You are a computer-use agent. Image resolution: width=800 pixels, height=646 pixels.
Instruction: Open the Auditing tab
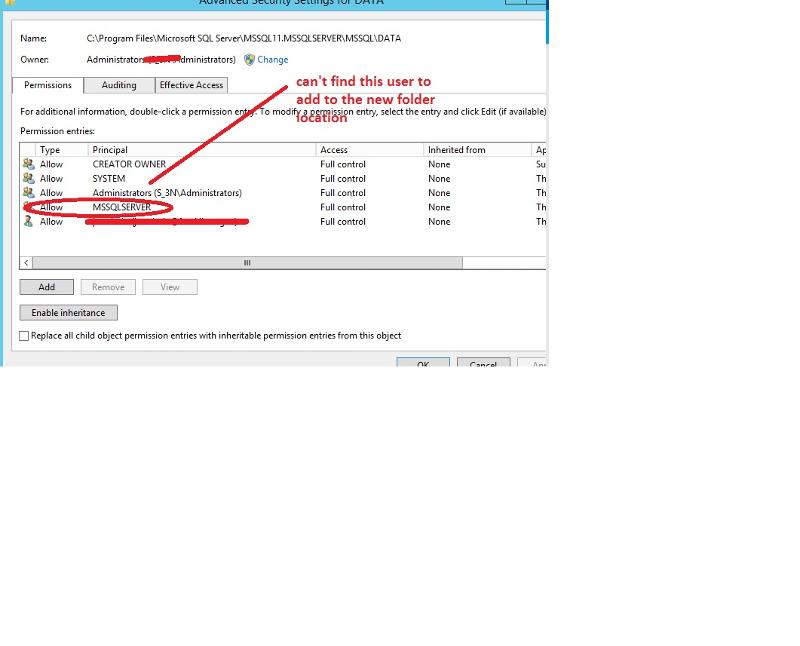(119, 85)
